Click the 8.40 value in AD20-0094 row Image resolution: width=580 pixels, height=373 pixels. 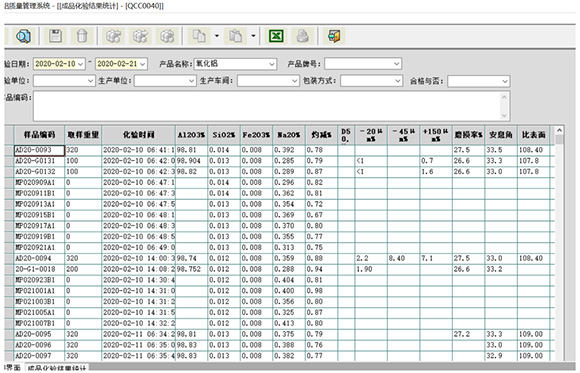click(404, 258)
